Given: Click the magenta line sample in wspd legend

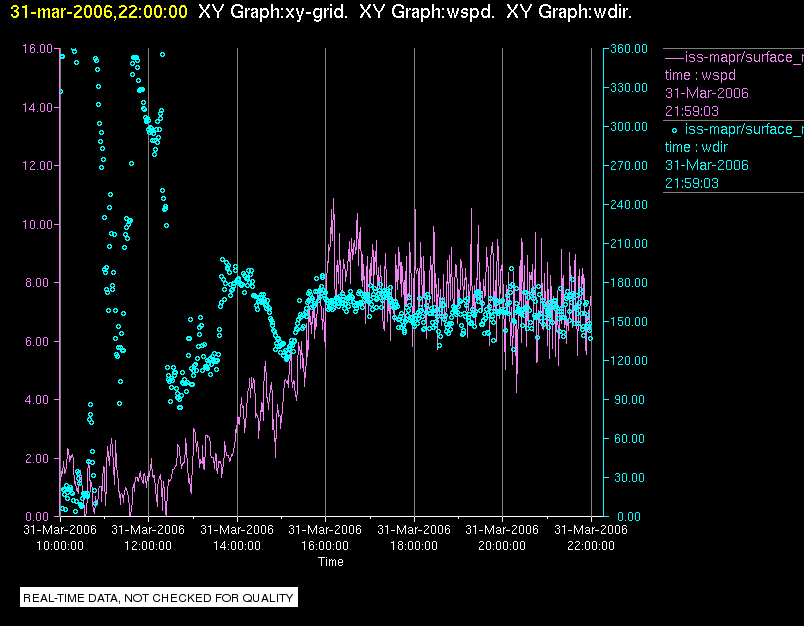Looking at the screenshot, I should pos(674,57).
